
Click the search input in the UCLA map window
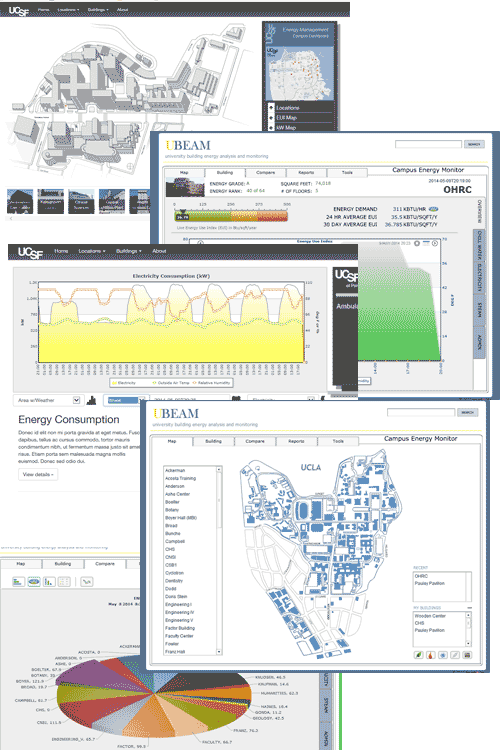pos(421,412)
